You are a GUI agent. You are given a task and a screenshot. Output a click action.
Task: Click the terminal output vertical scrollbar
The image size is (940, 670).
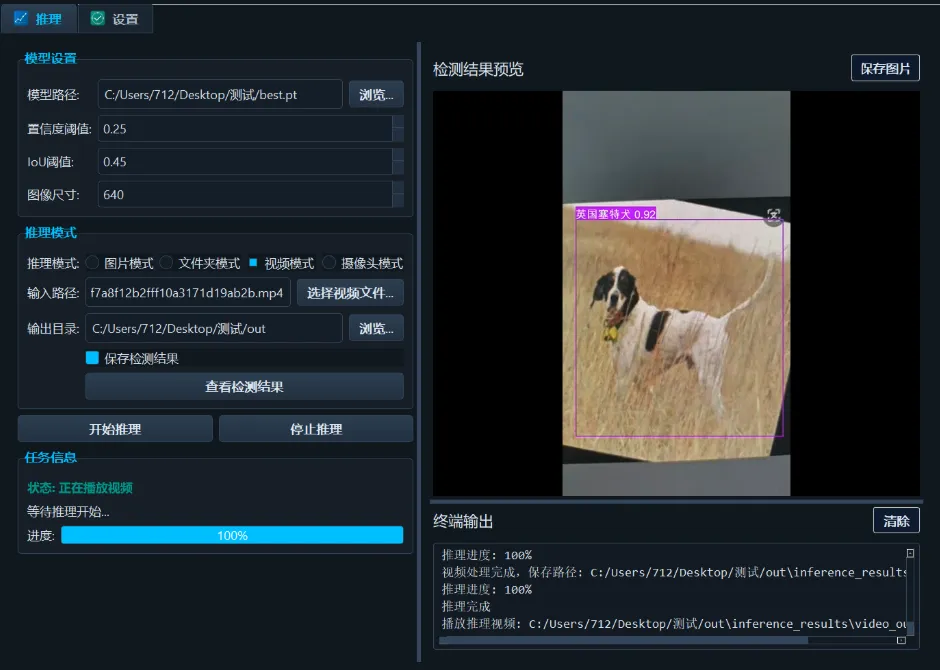[910, 627]
